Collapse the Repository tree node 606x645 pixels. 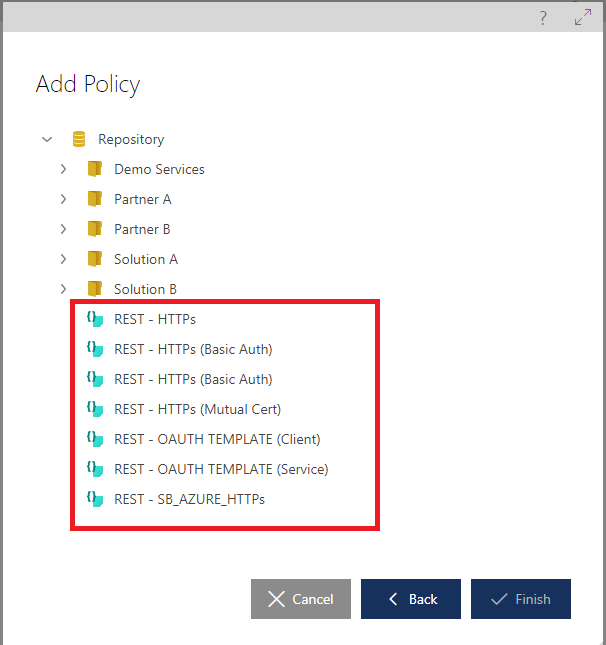[46, 139]
